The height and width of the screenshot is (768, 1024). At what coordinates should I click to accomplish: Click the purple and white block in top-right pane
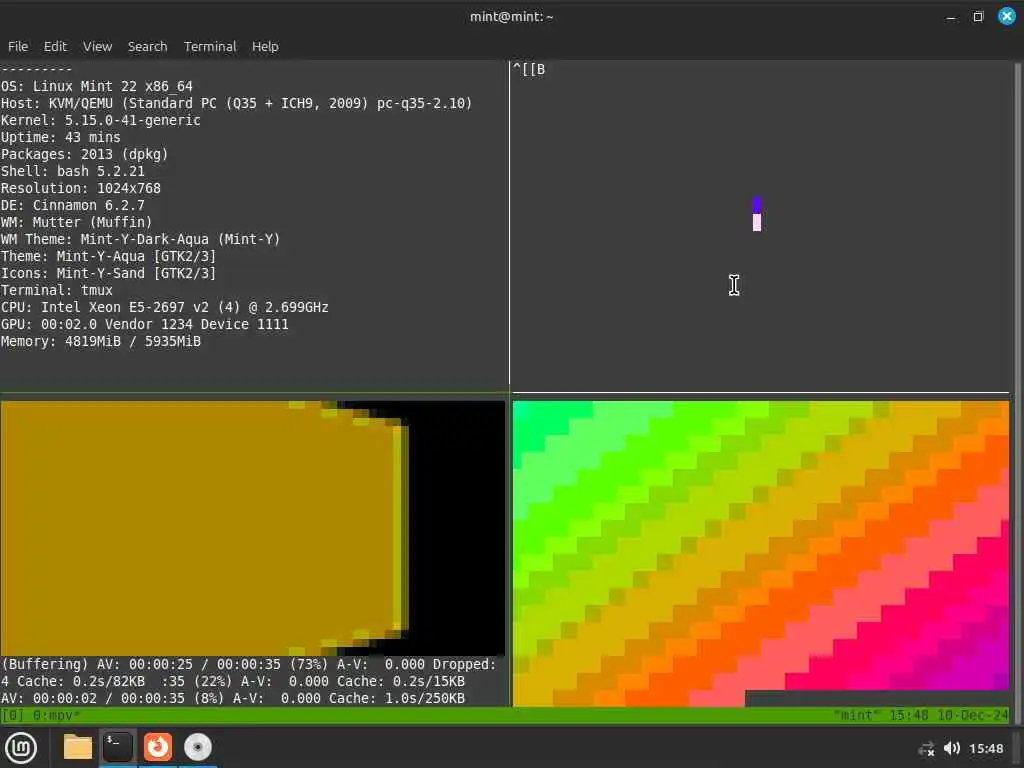[757, 214]
